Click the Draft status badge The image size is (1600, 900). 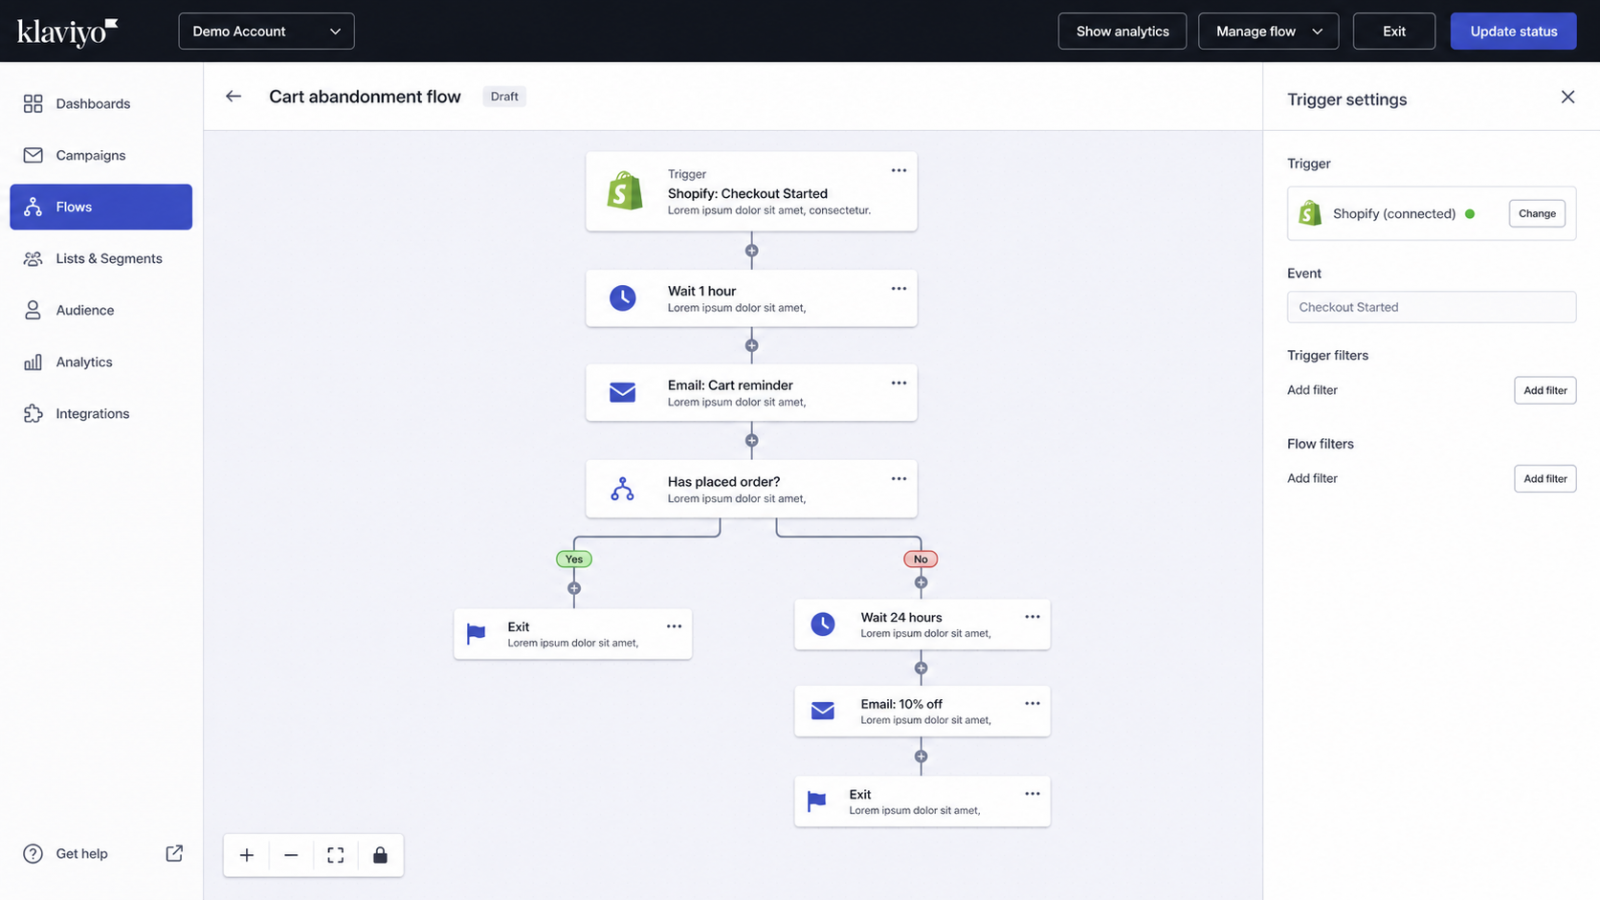coord(504,96)
